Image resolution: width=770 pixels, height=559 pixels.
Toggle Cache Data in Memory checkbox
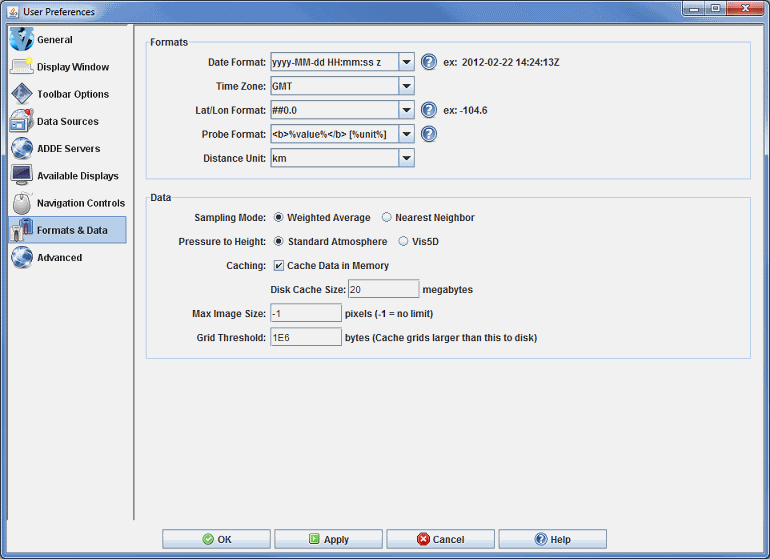tap(278, 266)
